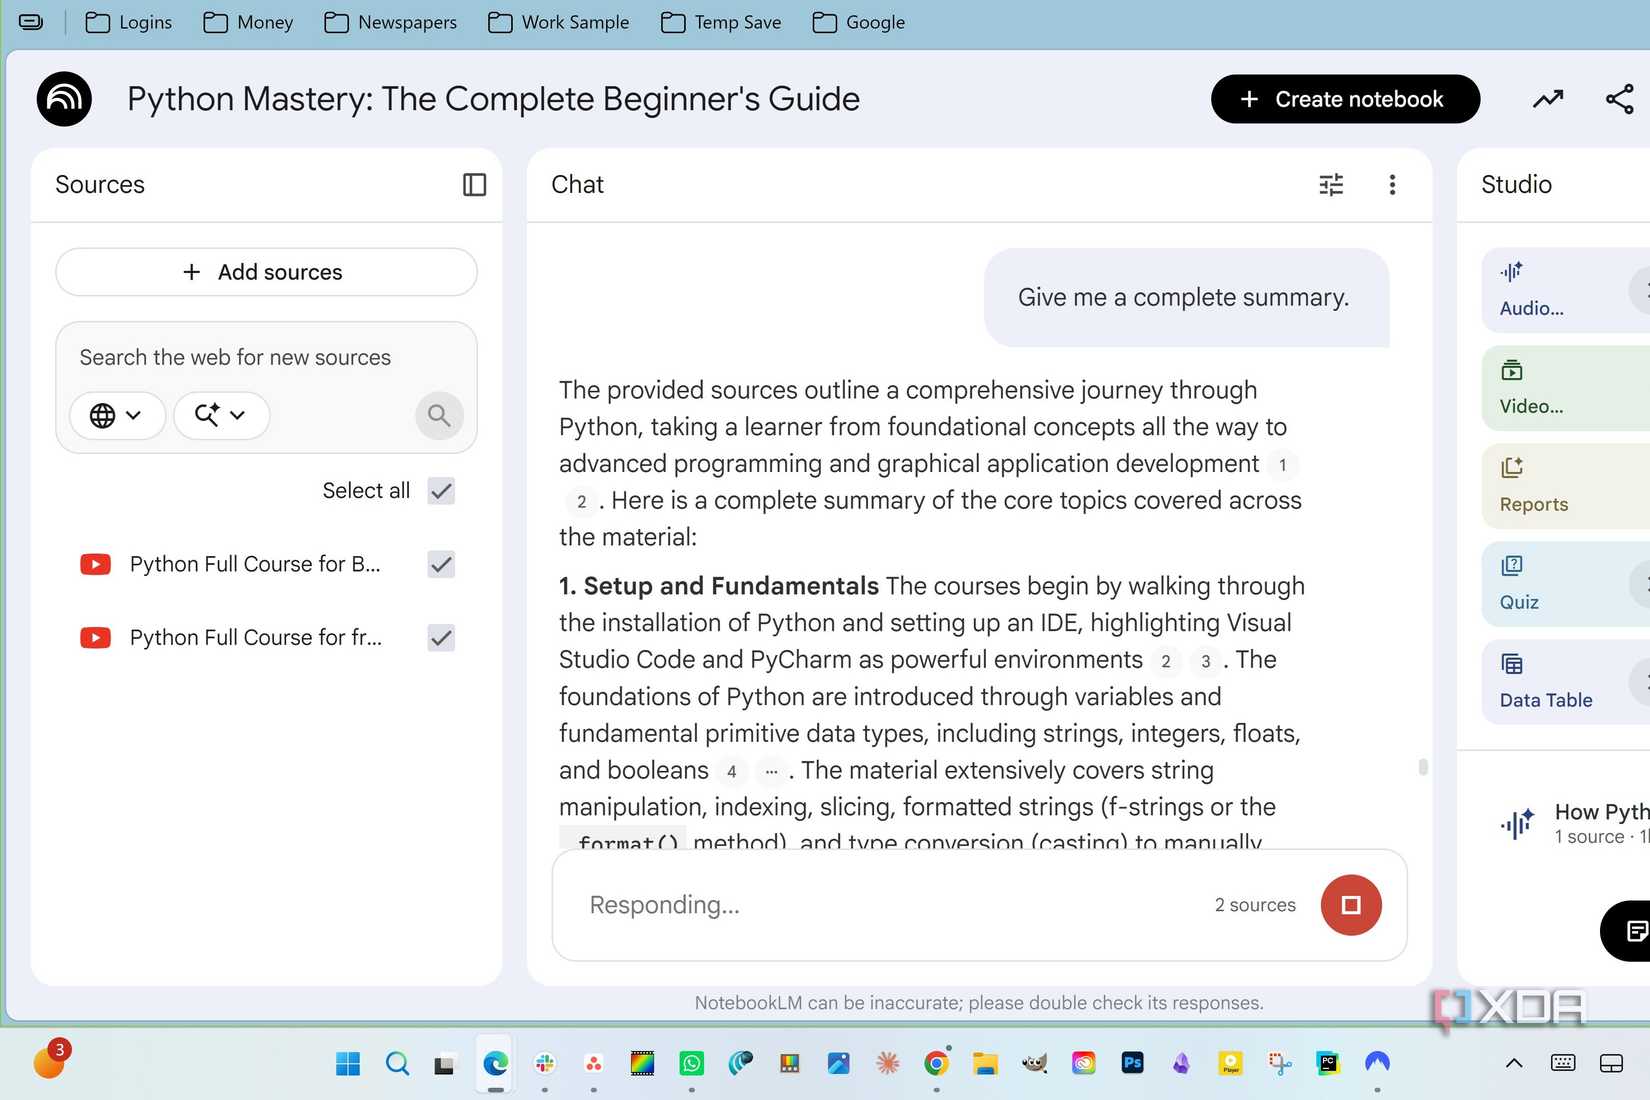This screenshot has width=1650, height=1100.
Task: Open PyCharm from the taskbar
Action: (x=1328, y=1063)
